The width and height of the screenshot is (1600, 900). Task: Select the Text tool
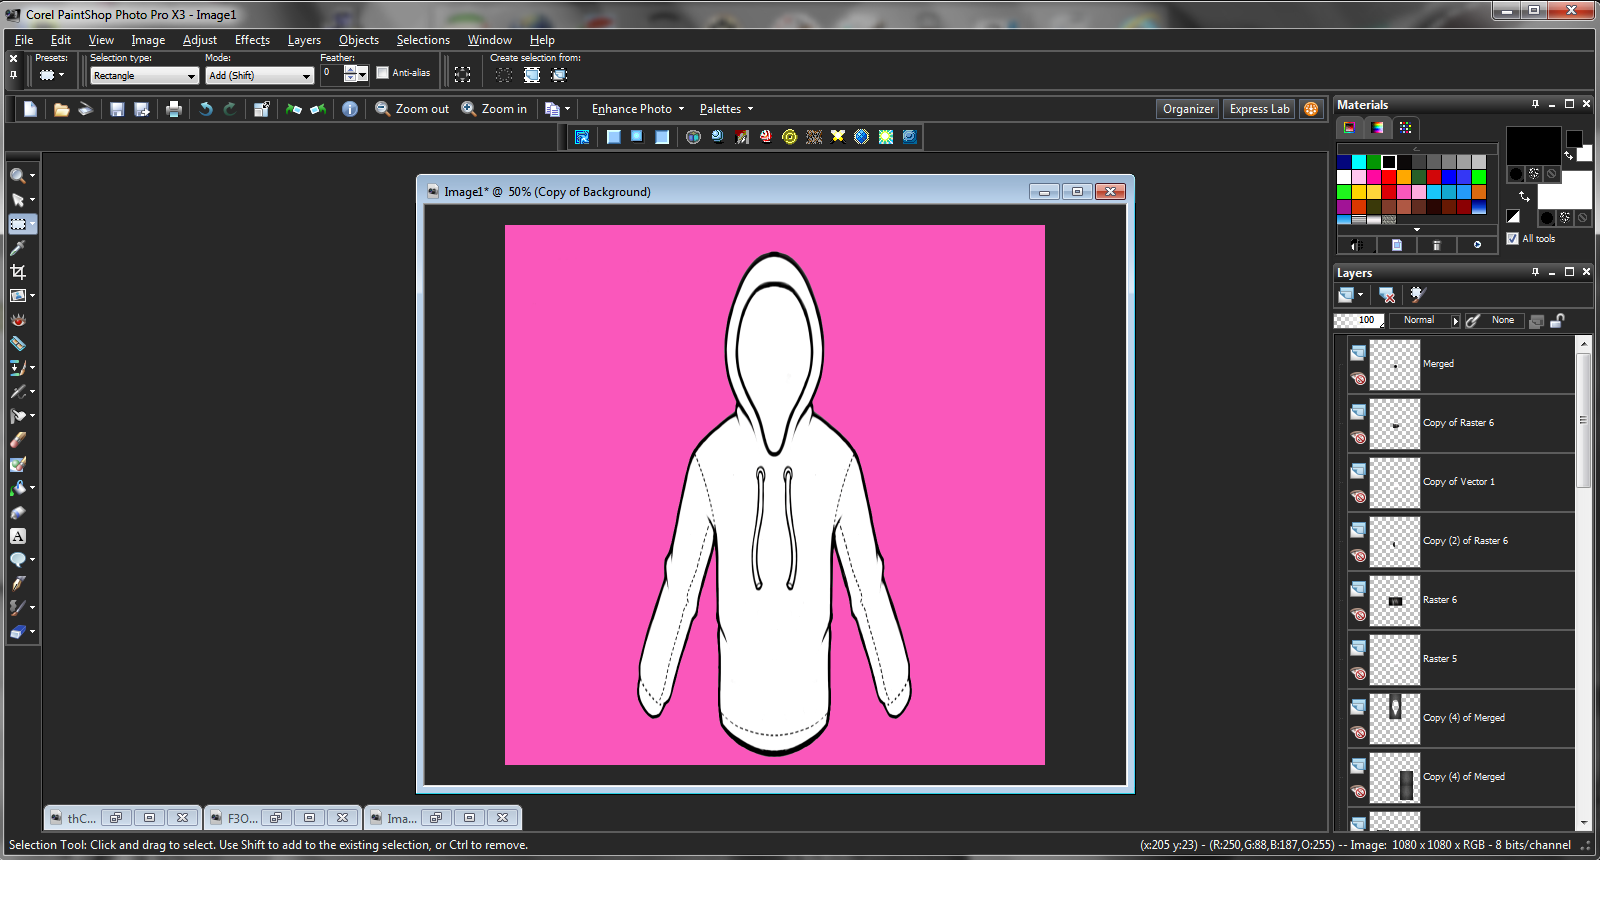click(x=18, y=536)
